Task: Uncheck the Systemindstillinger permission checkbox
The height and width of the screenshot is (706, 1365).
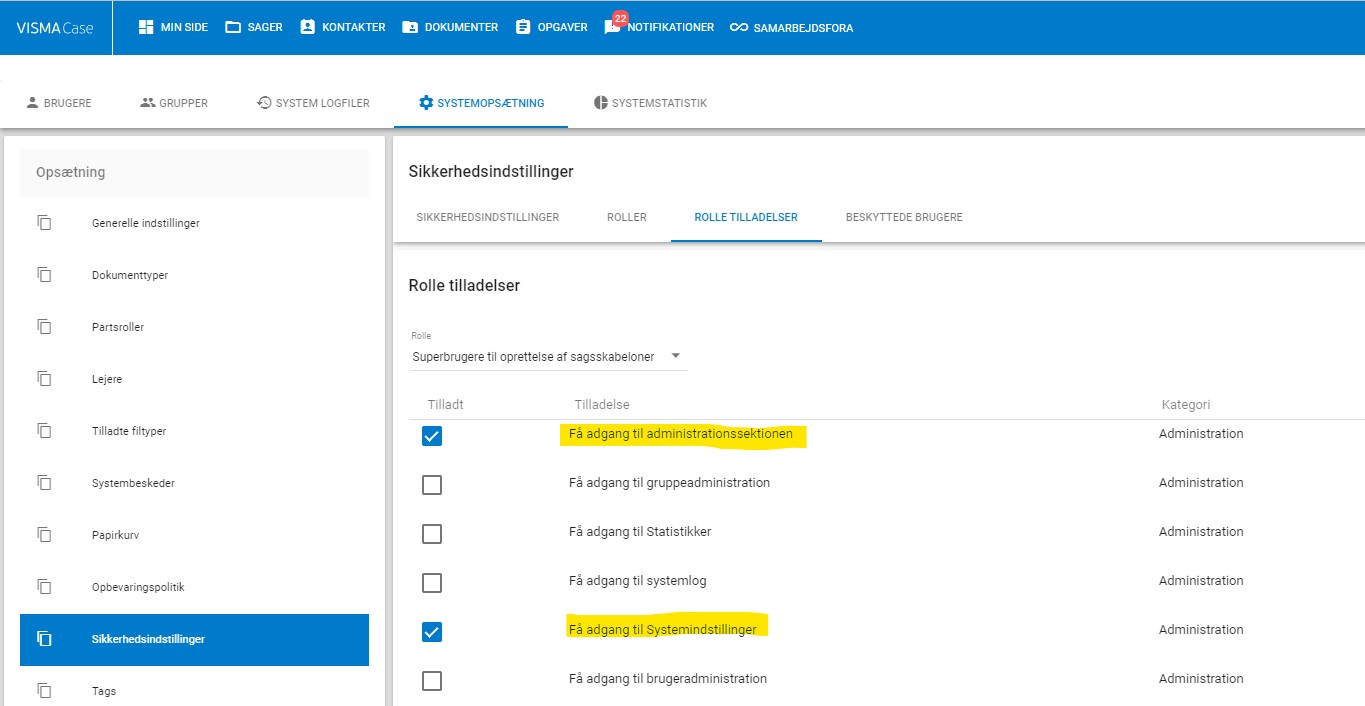Action: 432,632
